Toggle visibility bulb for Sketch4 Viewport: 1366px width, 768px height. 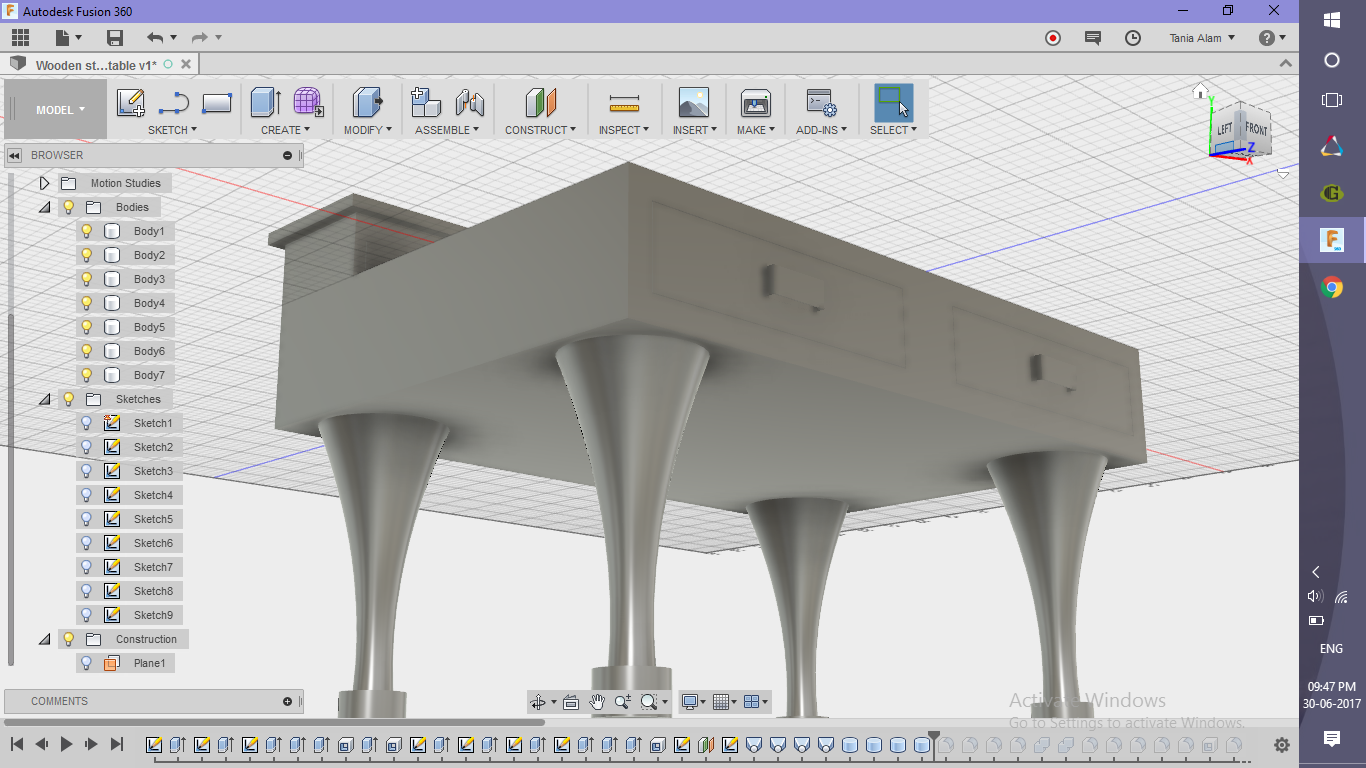pyautogui.click(x=87, y=495)
